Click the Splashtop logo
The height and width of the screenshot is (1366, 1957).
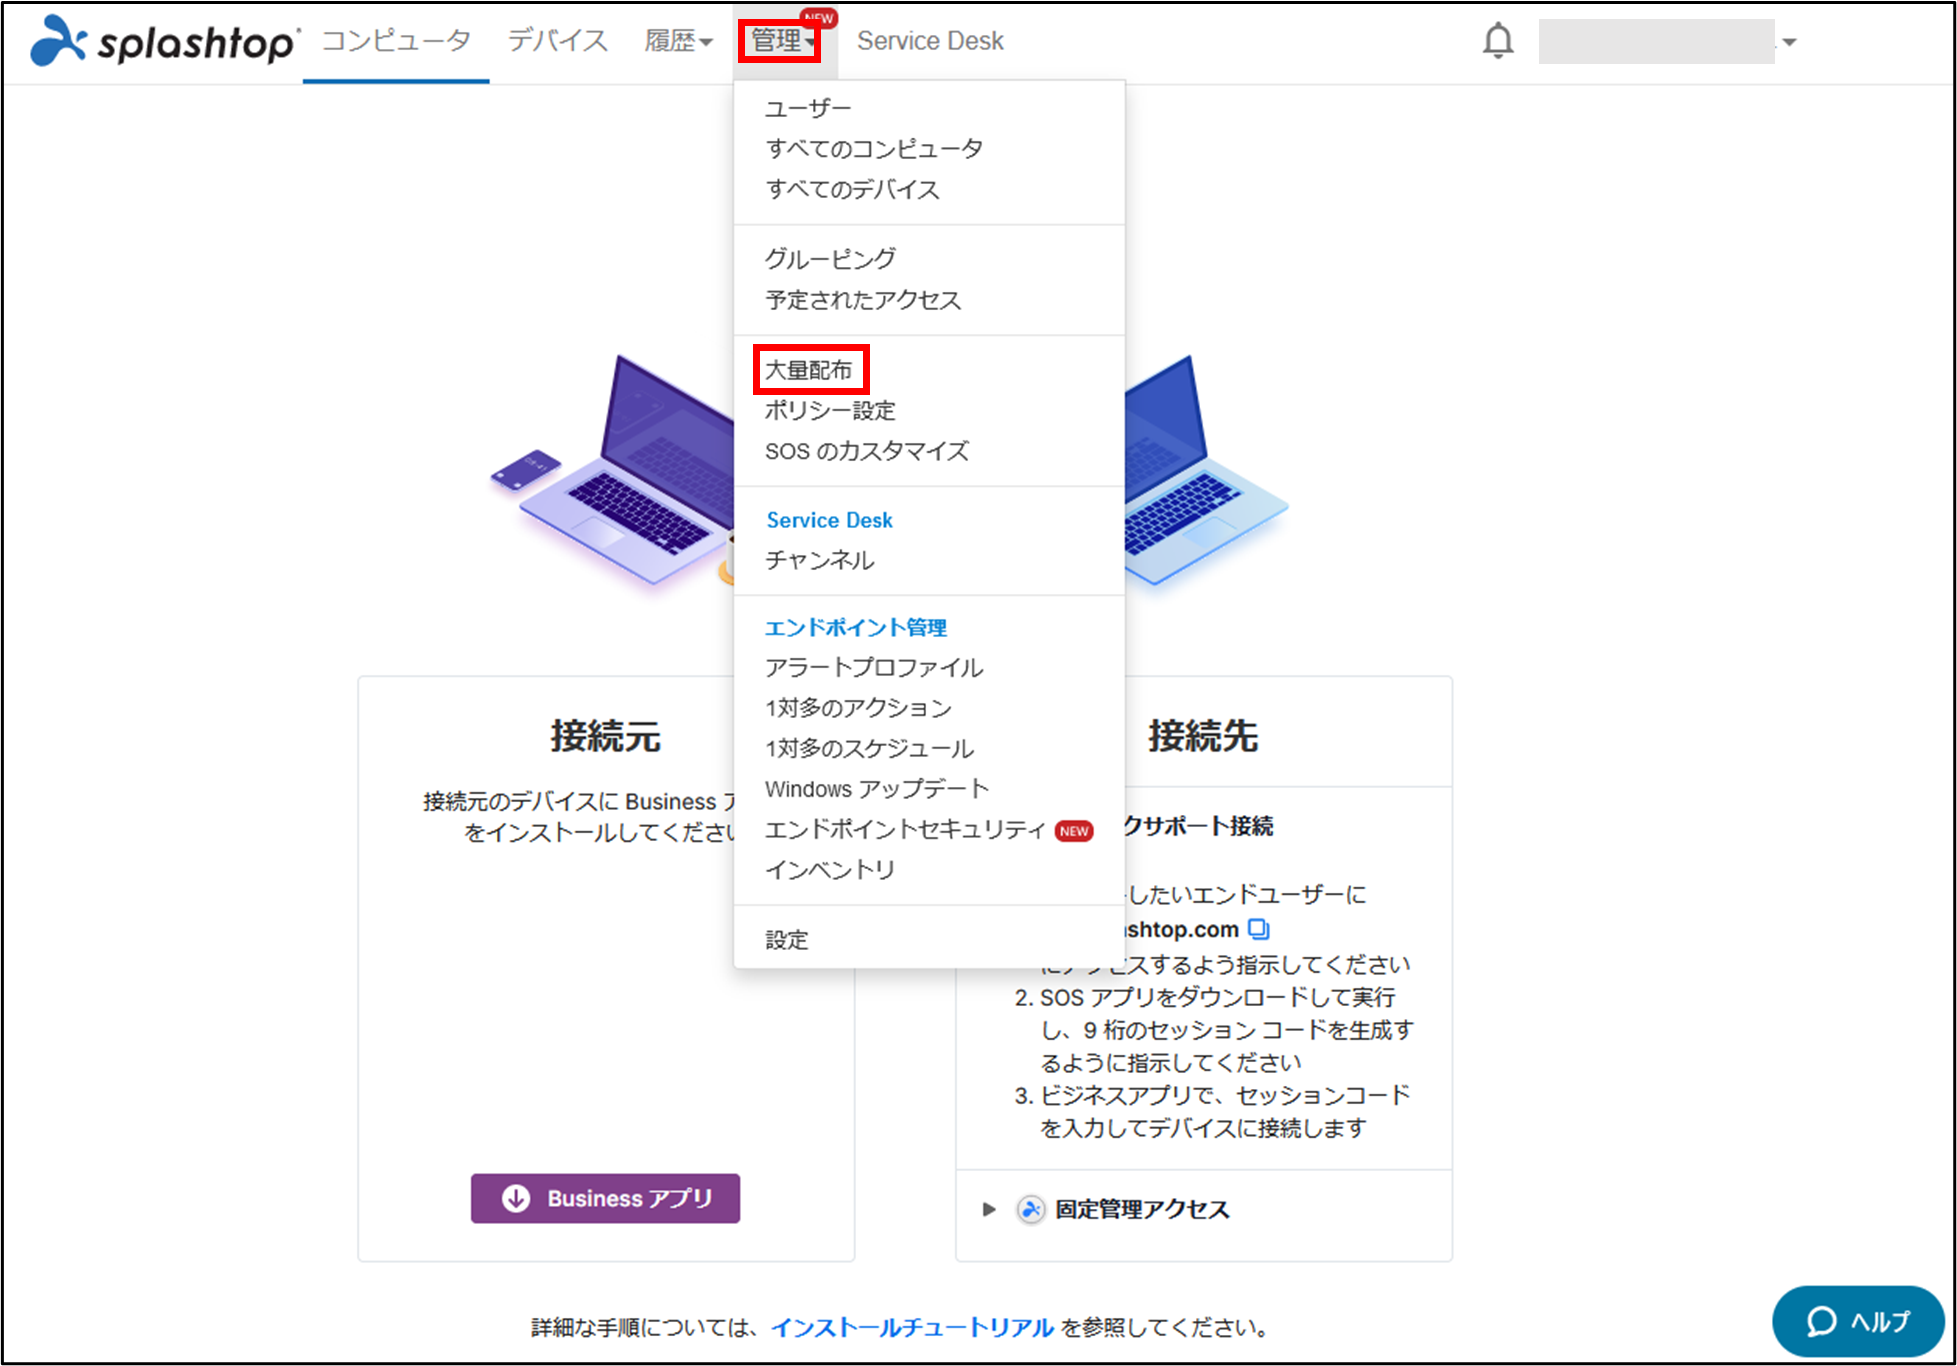coord(163,41)
